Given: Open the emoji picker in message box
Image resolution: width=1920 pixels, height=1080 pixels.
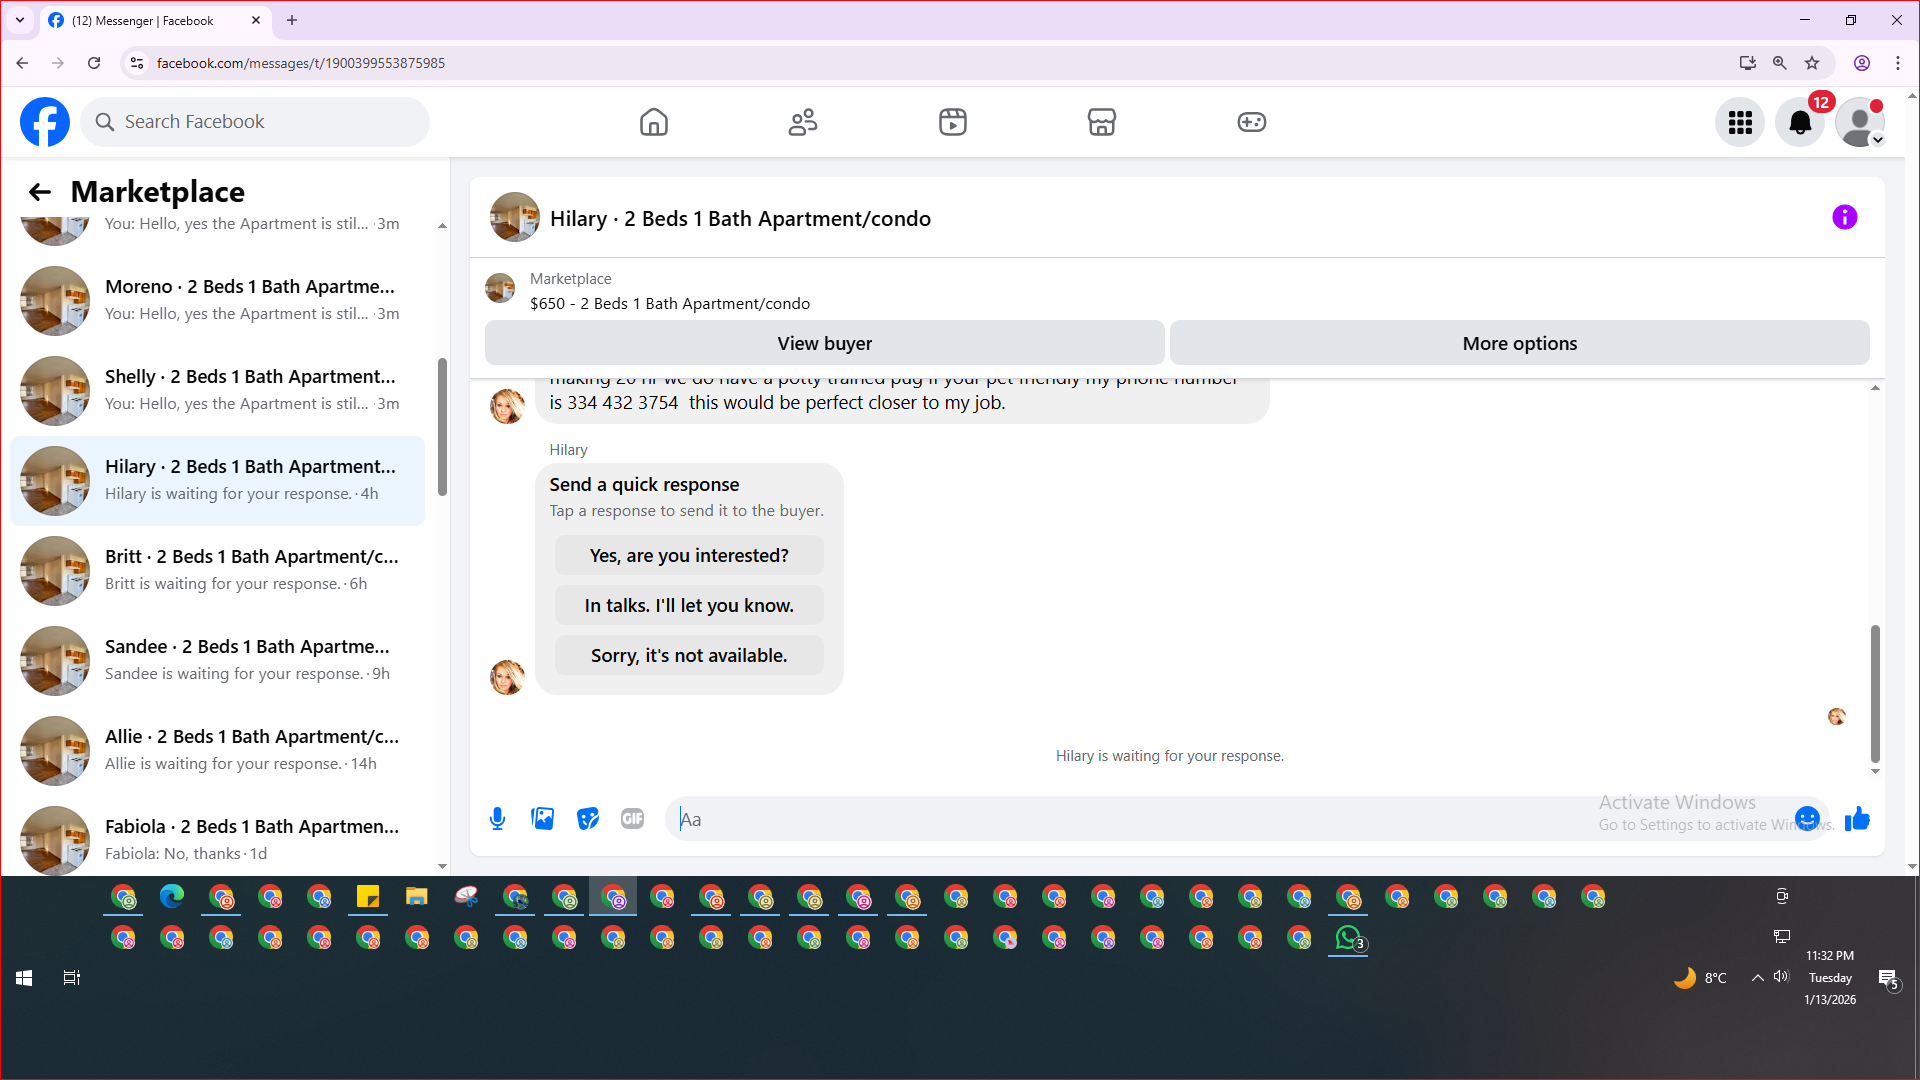Looking at the screenshot, I should (x=1806, y=819).
